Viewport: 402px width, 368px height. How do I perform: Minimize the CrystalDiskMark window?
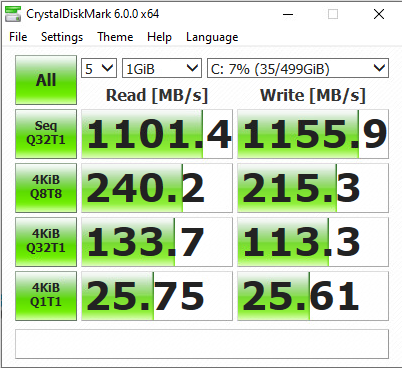click(288, 14)
